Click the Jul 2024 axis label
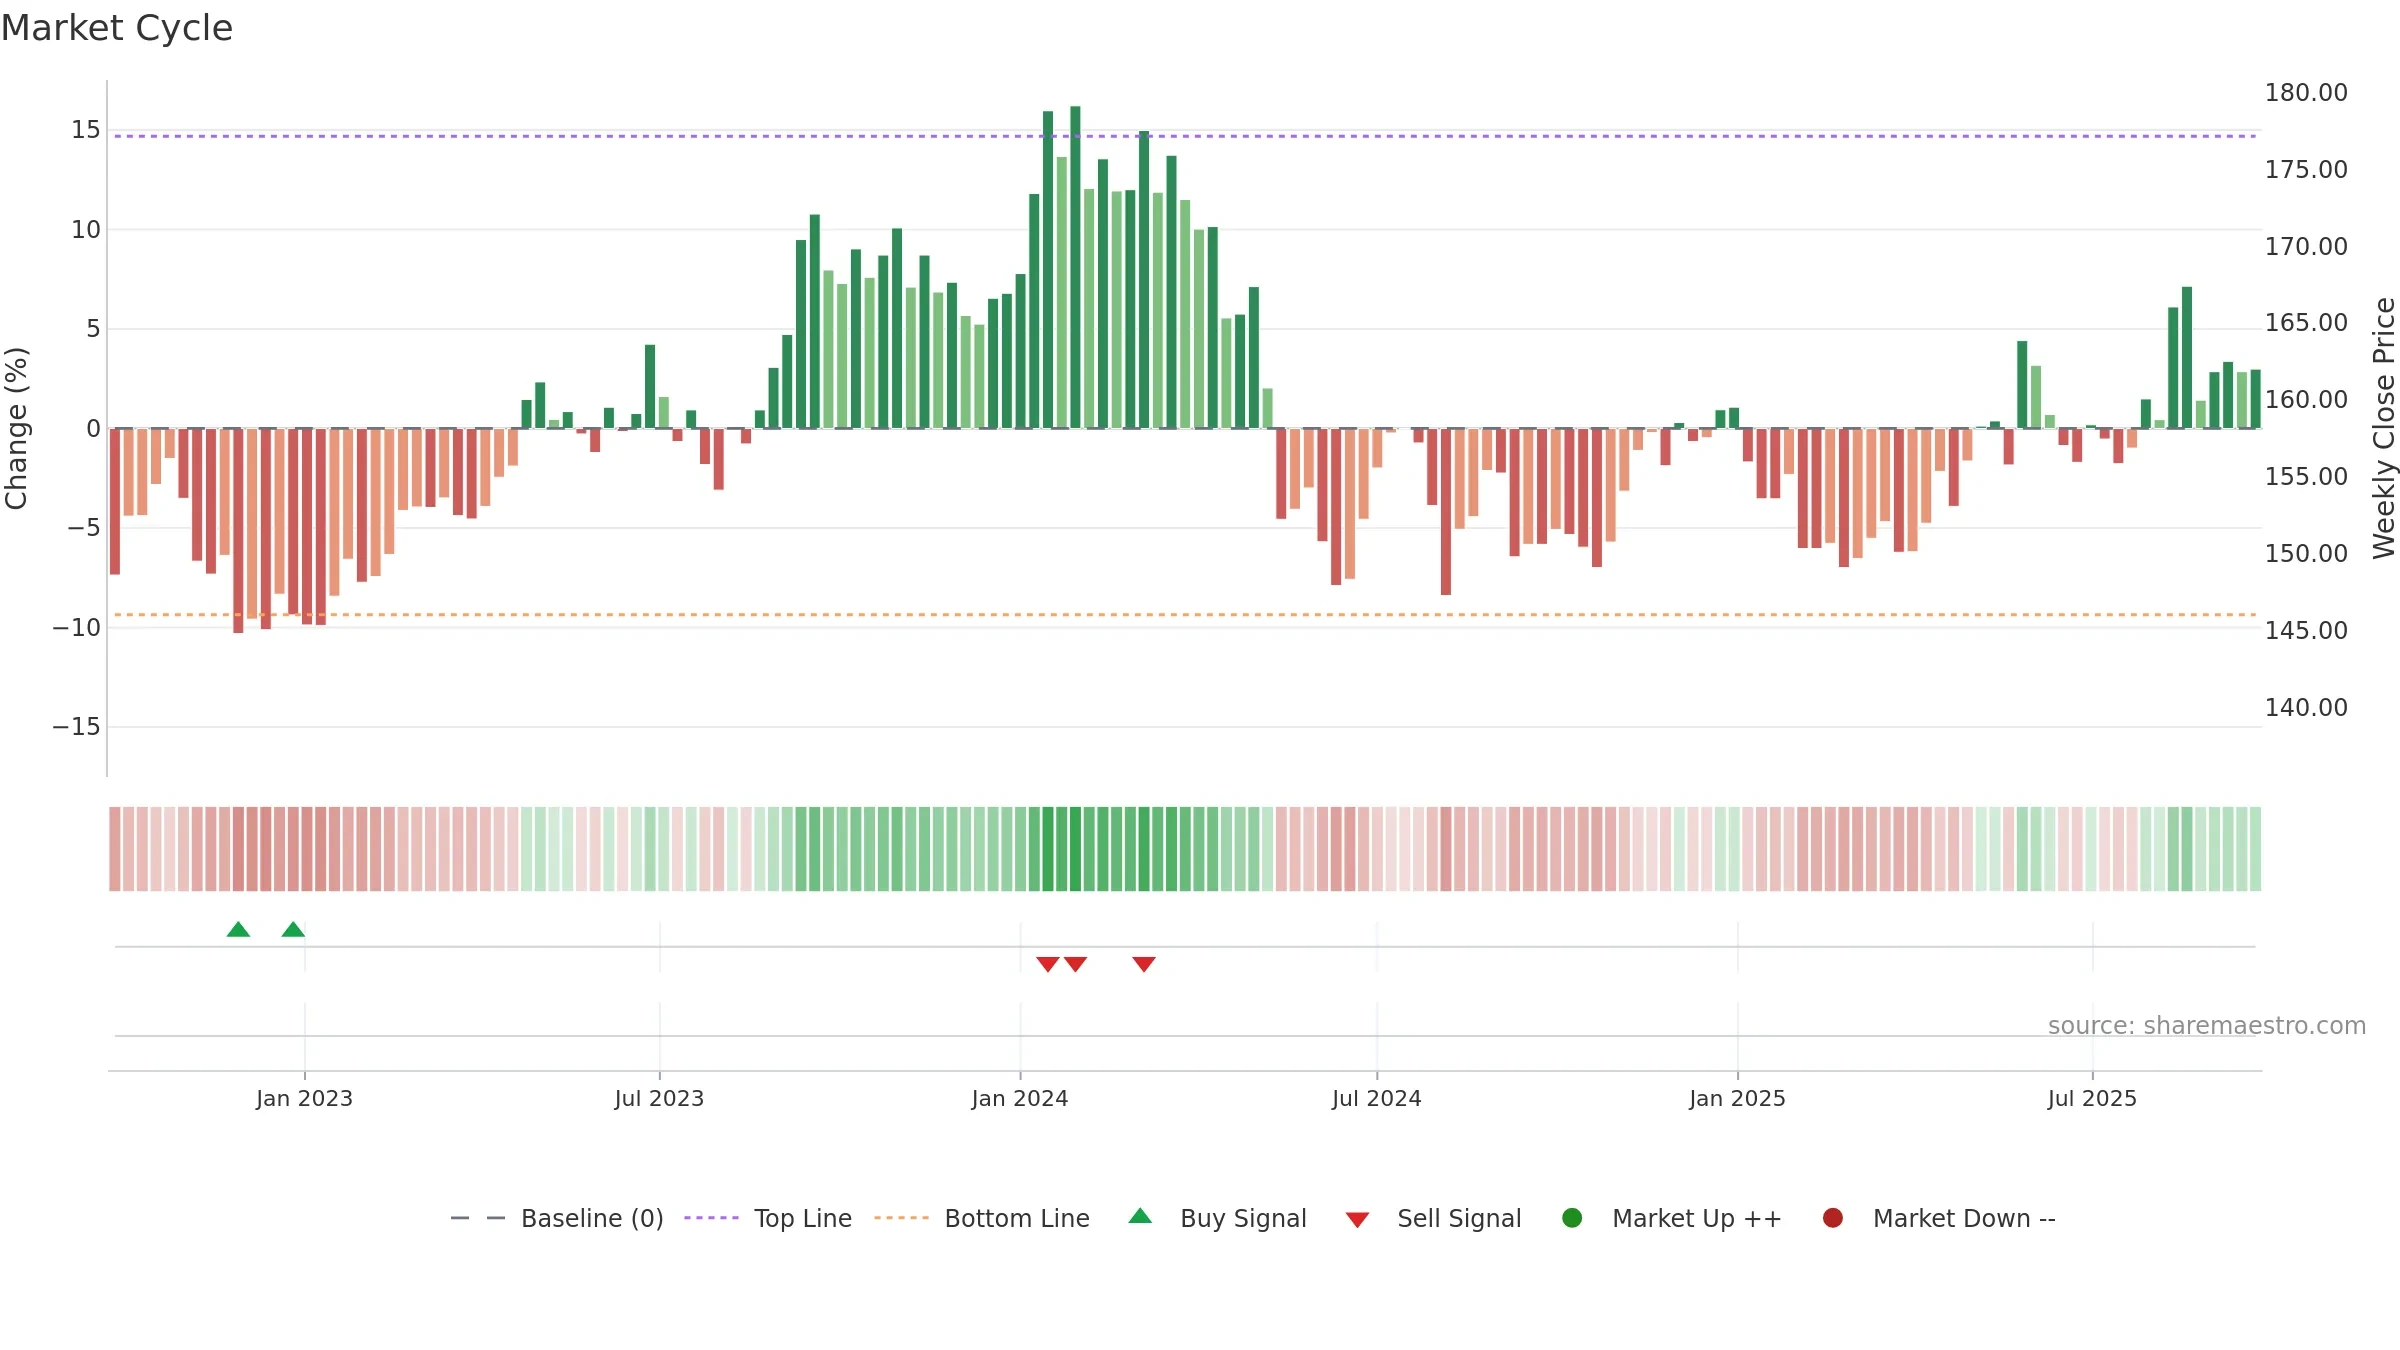Viewport: 2400px width, 1350px height. point(1376,1098)
